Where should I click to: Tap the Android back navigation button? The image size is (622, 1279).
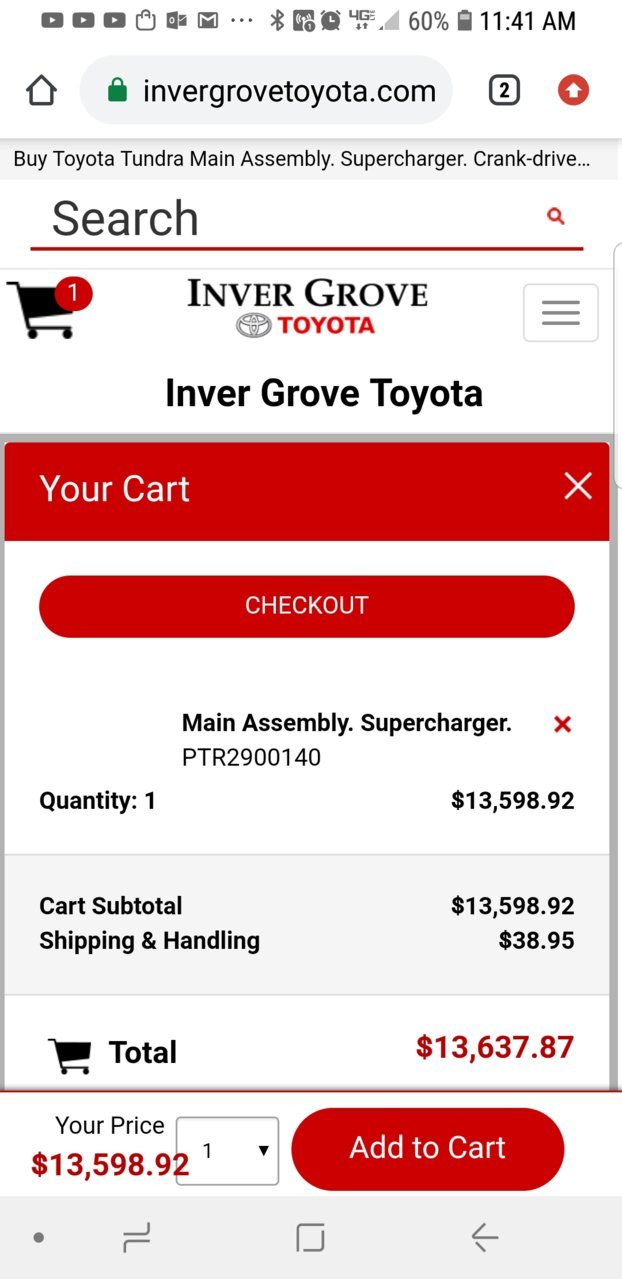click(x=485, y=1238)
